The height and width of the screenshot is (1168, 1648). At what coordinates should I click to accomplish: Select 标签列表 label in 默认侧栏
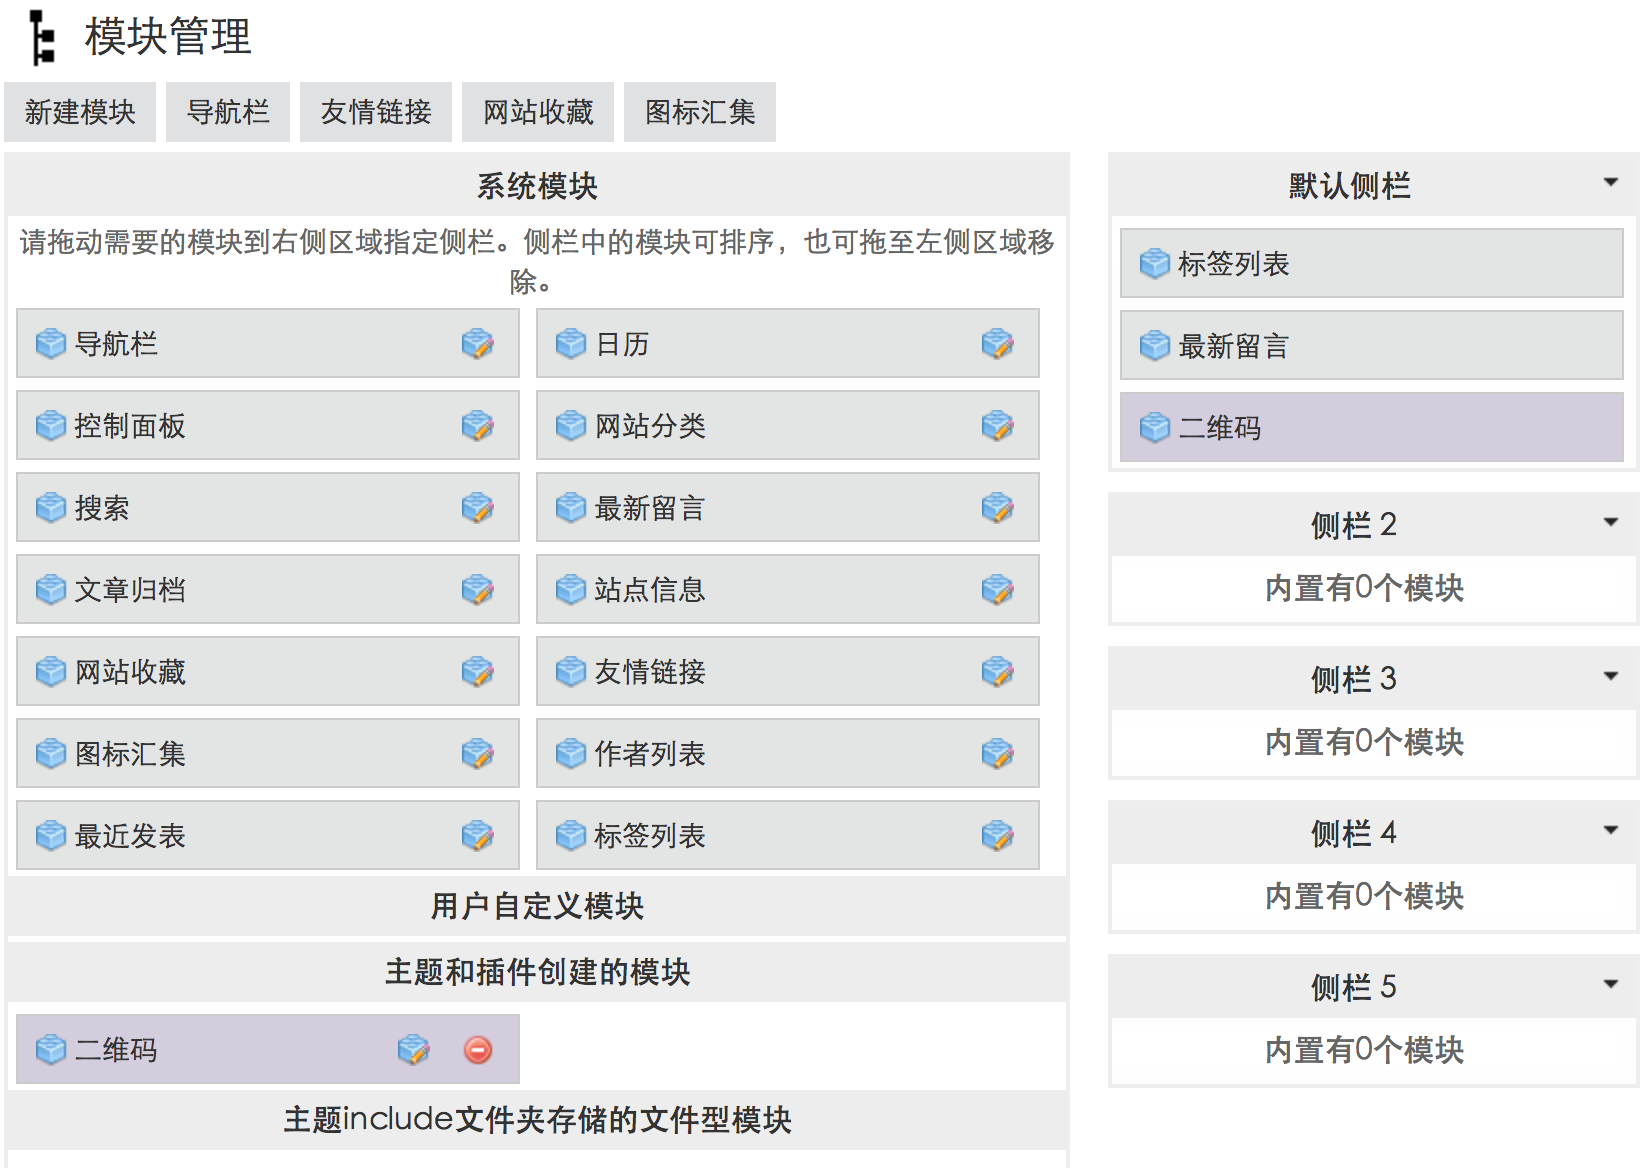click(x=1234, y=264)
